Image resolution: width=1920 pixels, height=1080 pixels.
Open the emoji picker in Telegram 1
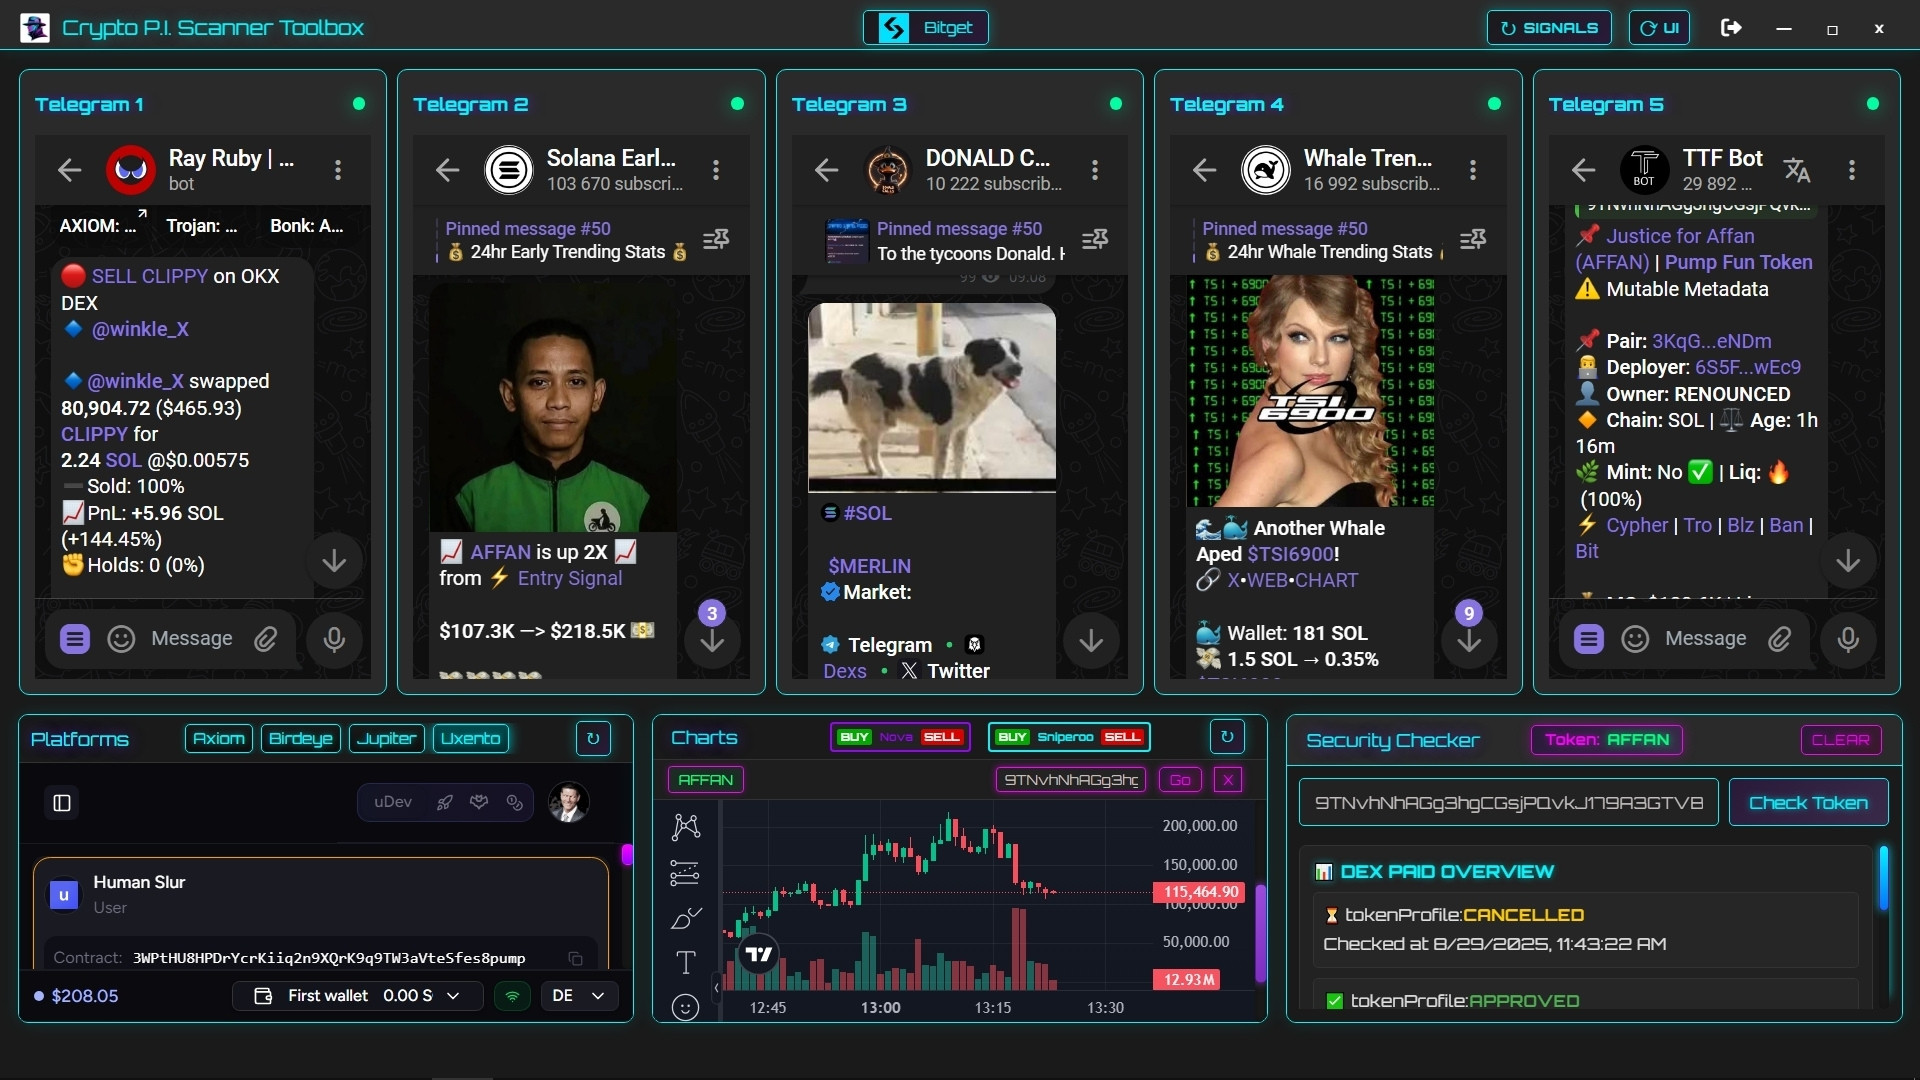tap(121, 638)
